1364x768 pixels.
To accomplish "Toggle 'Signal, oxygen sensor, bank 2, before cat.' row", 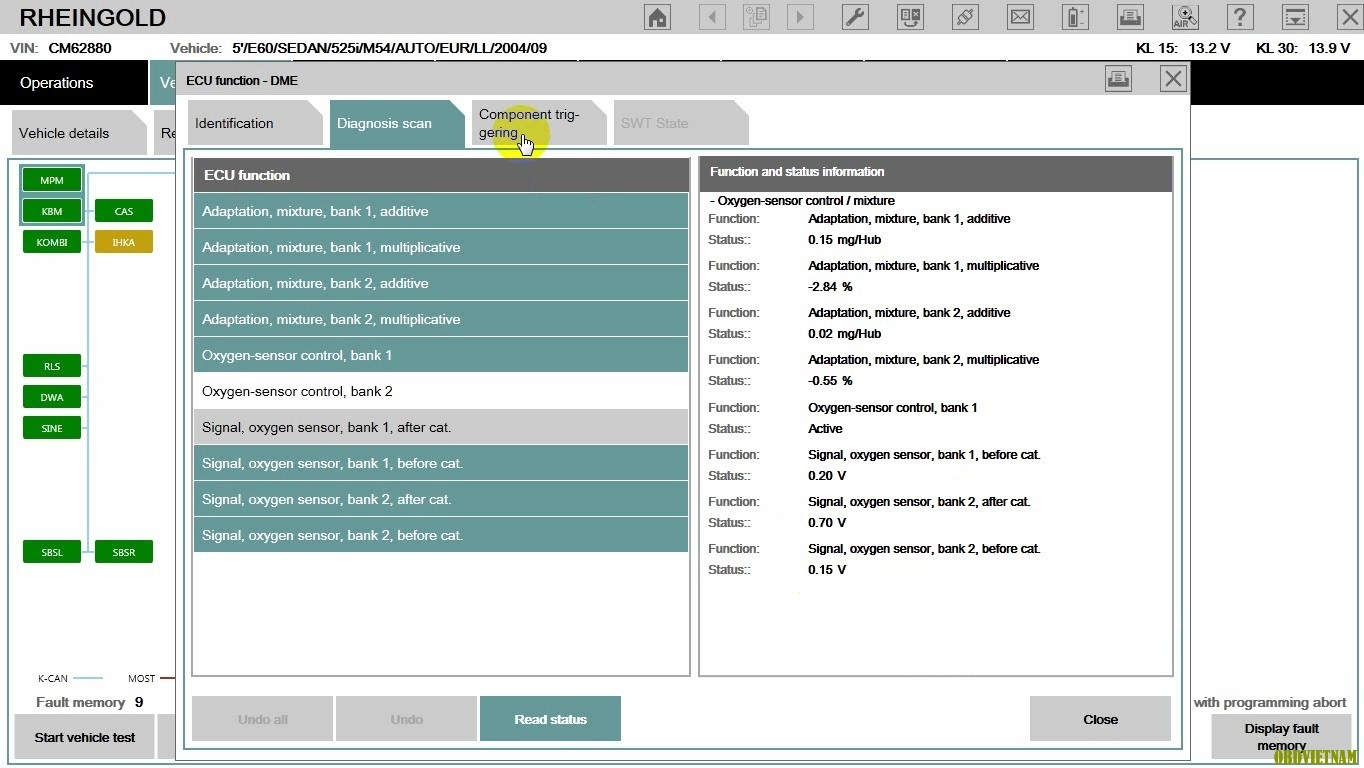I will (441, 535).
